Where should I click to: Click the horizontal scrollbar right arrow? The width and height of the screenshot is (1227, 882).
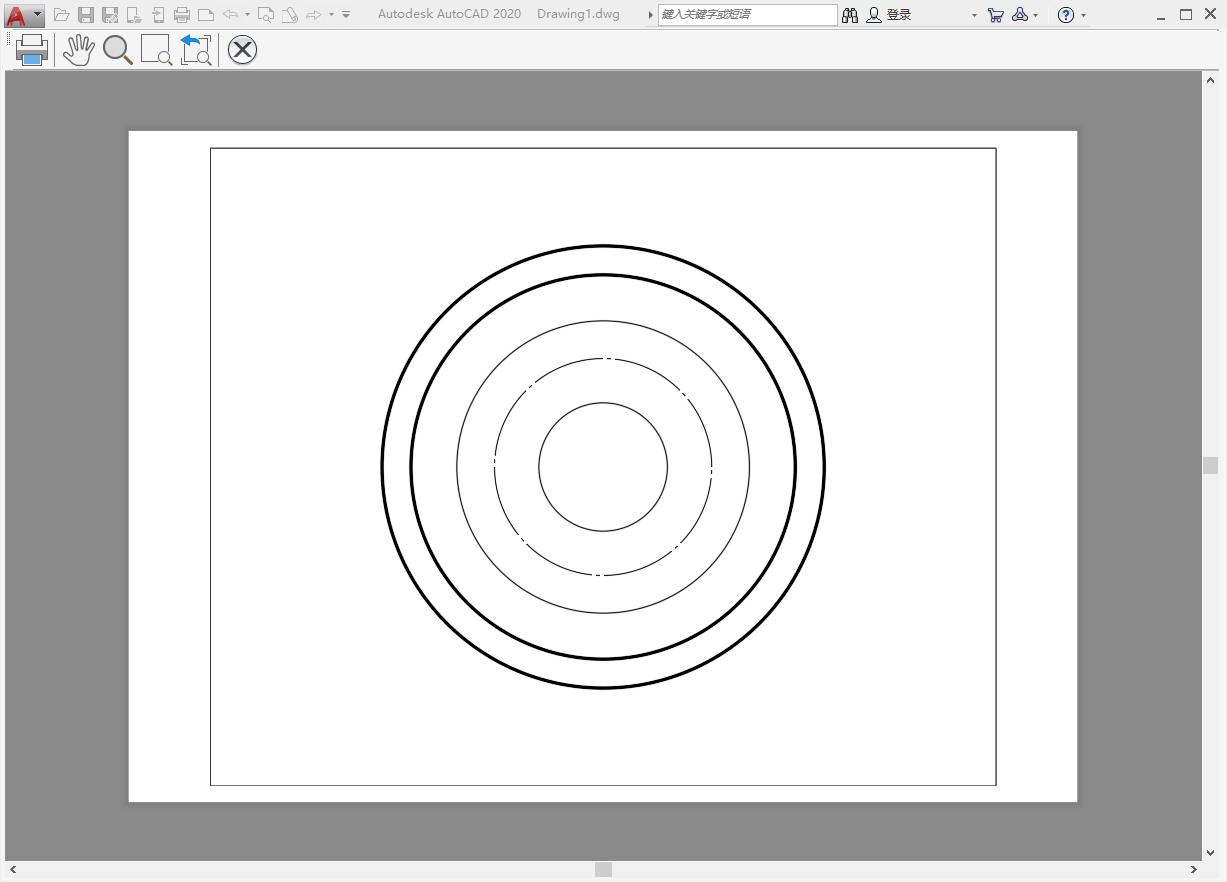pos(1193,870)
